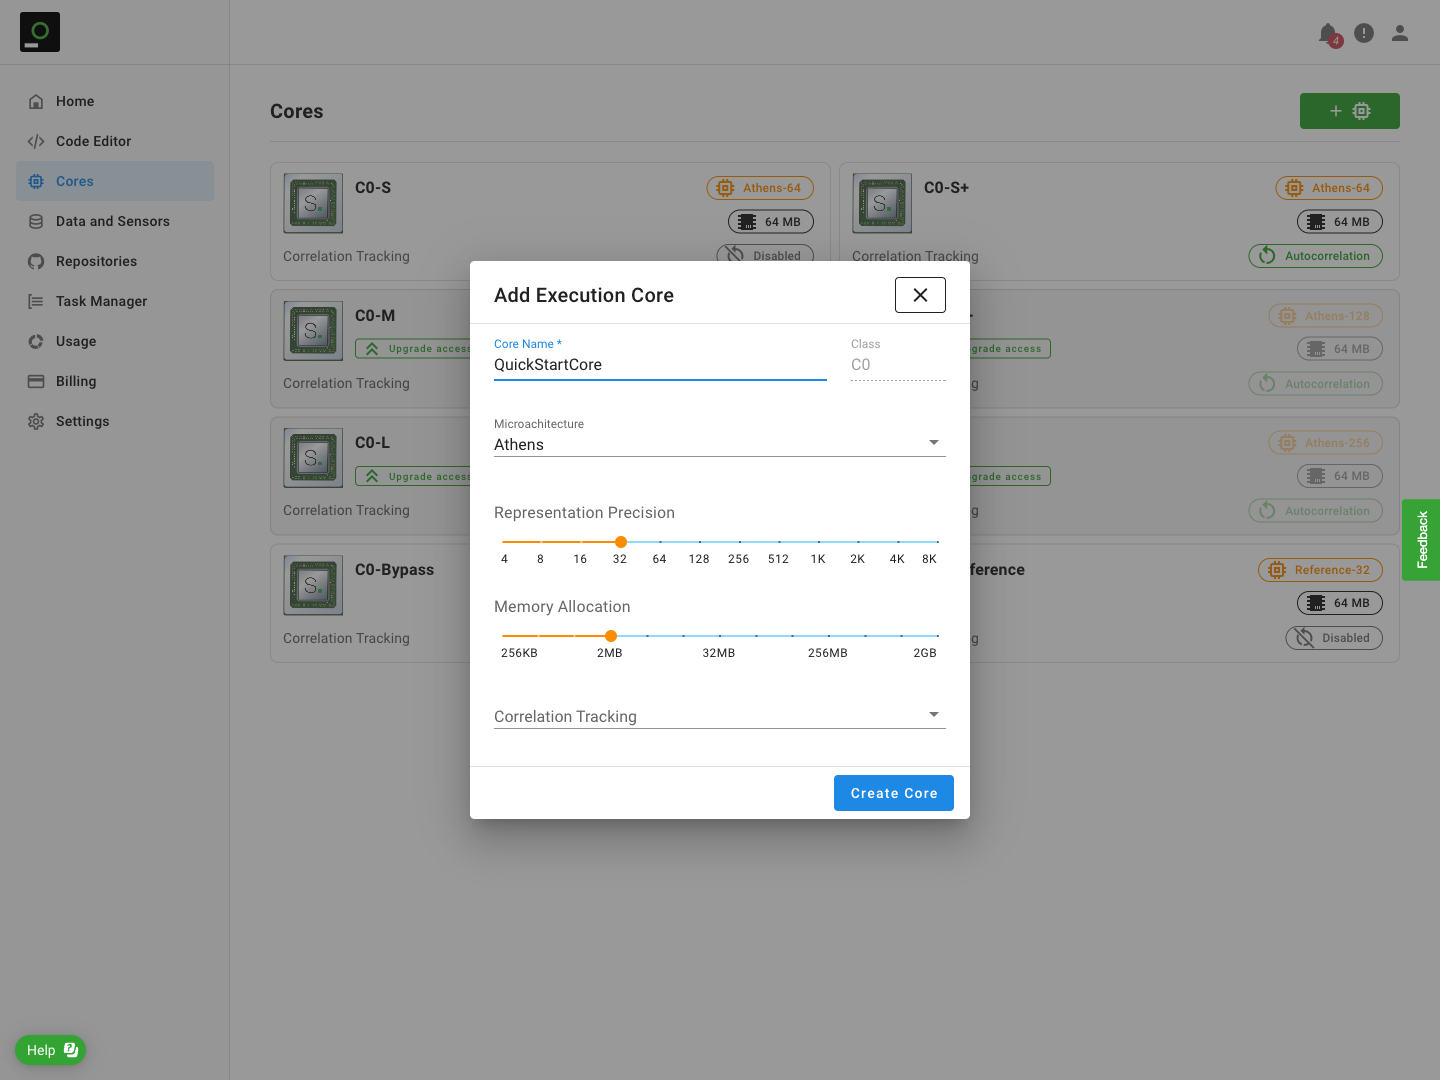This screenshot has width=1440, height=1080.
Task: Close the Add Execution Core dialog
Action: (x=920, y=295)
